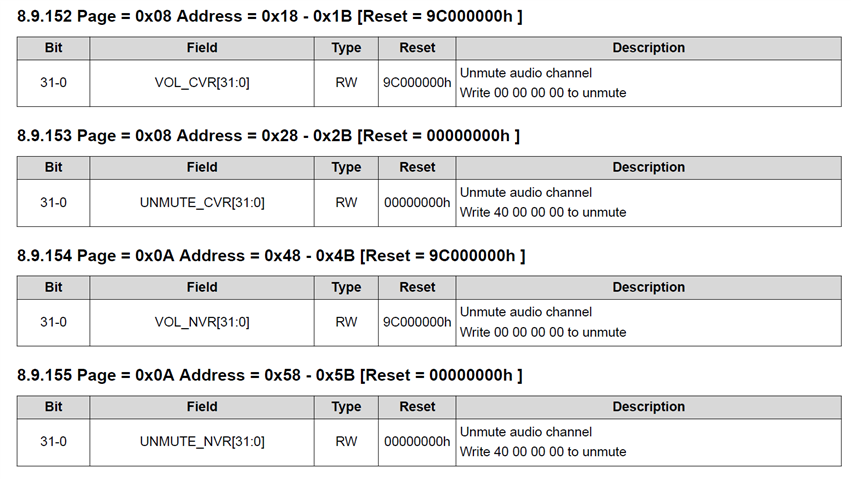The width and height of the screenshot is (851, 479).
Task: Click the RW type cell for UNMUTE_NVR
Action: [346, 442]
